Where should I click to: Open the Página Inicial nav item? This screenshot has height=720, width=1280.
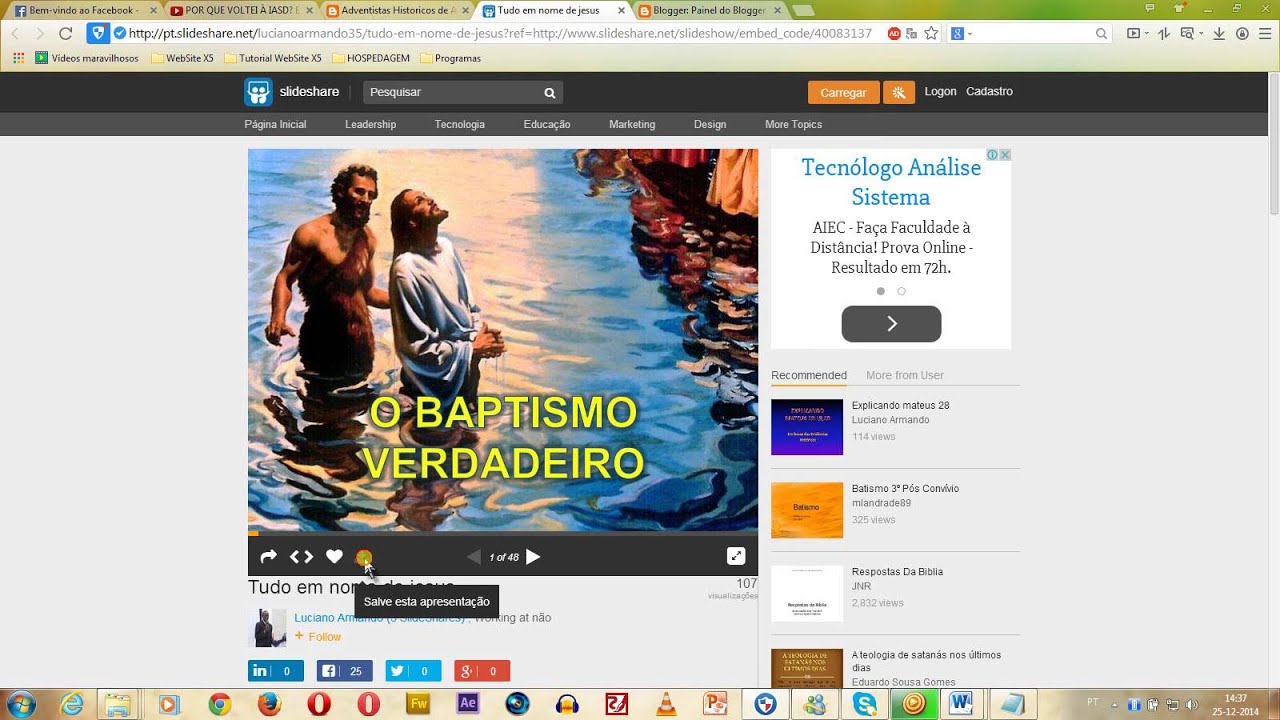tap(275, 124)
